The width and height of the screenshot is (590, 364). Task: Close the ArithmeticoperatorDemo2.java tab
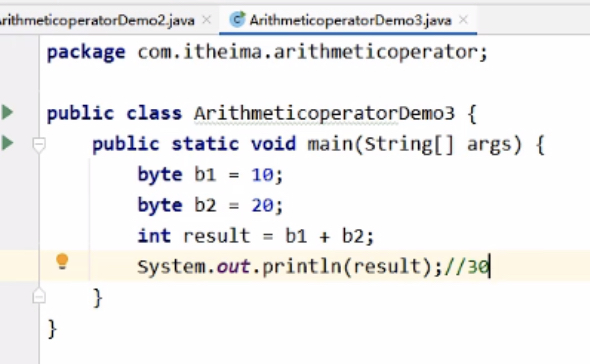[207, 20]
